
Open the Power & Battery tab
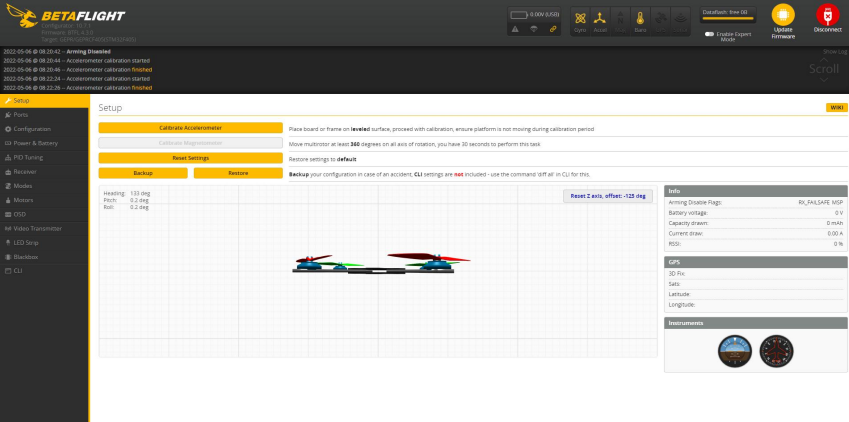(44, 143)
